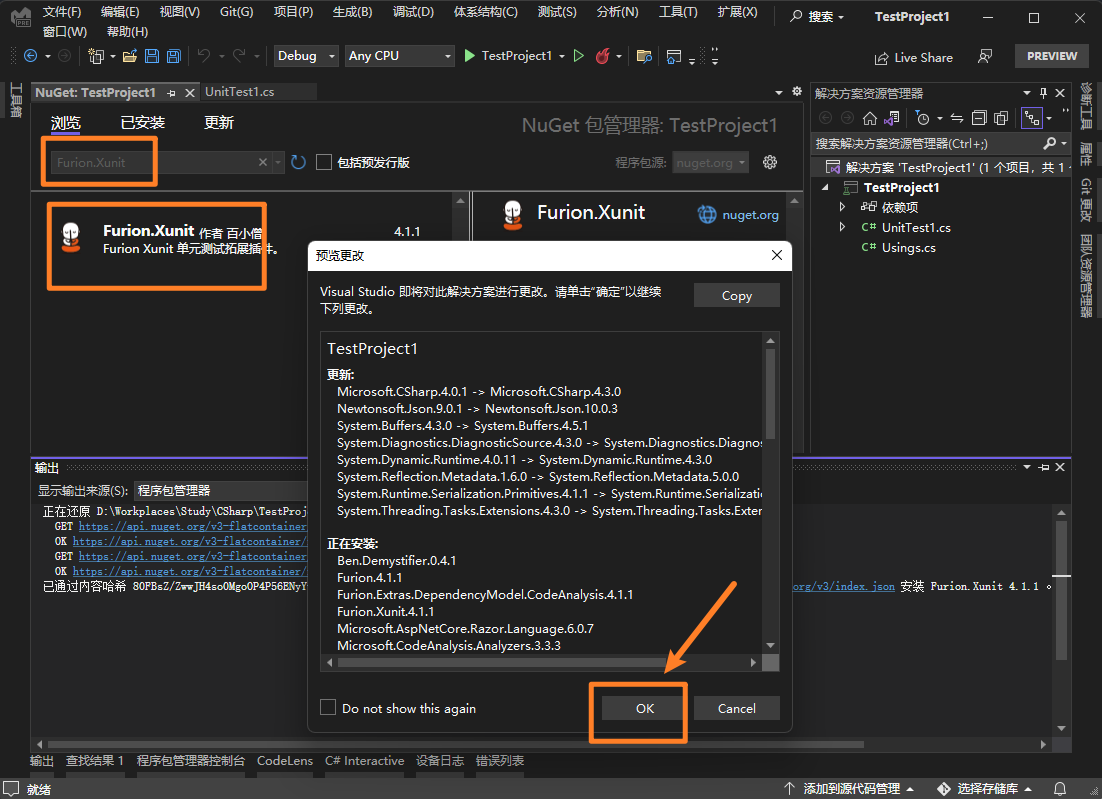Click the green Start Without Debugging icon

pyautogui.click(x=578, y=56)
